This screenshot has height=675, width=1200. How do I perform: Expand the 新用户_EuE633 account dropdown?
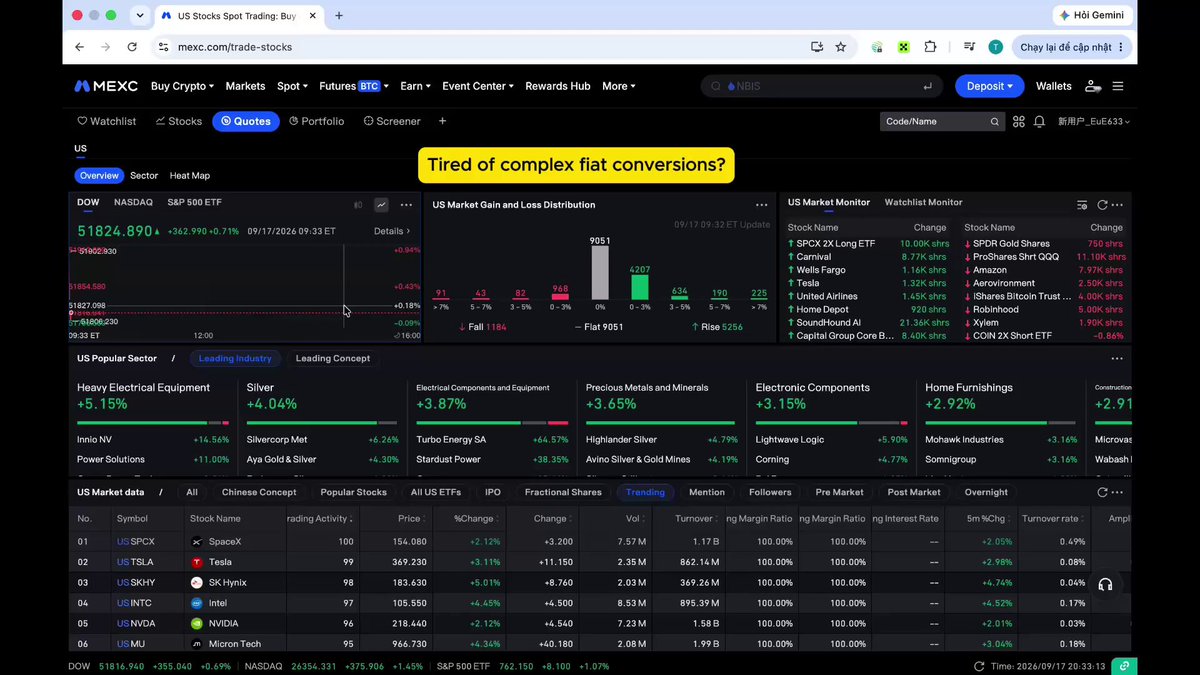pos(1094,121)
